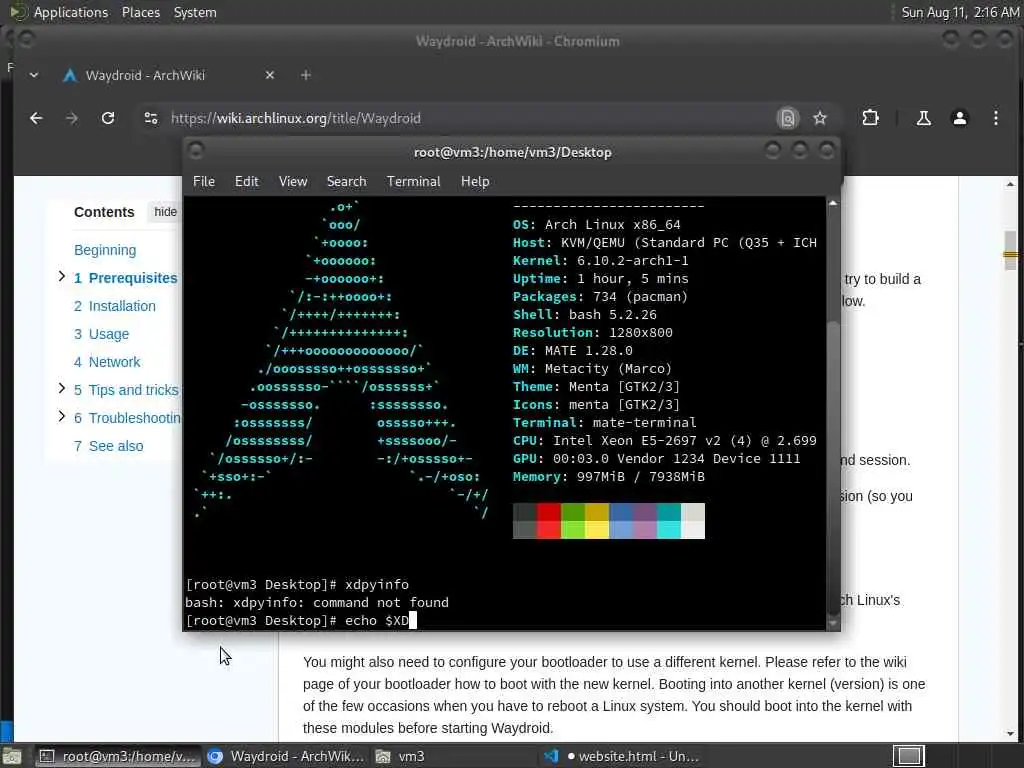
Task: Go to Installation section
Action: [x=115, y=306]
